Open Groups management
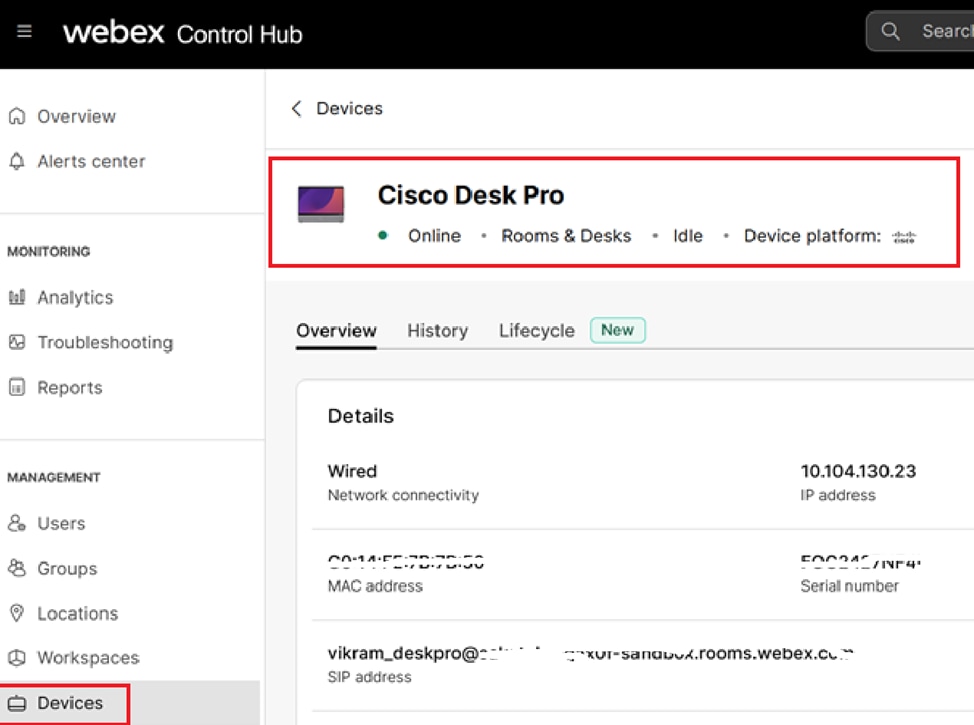 point(67,568)
